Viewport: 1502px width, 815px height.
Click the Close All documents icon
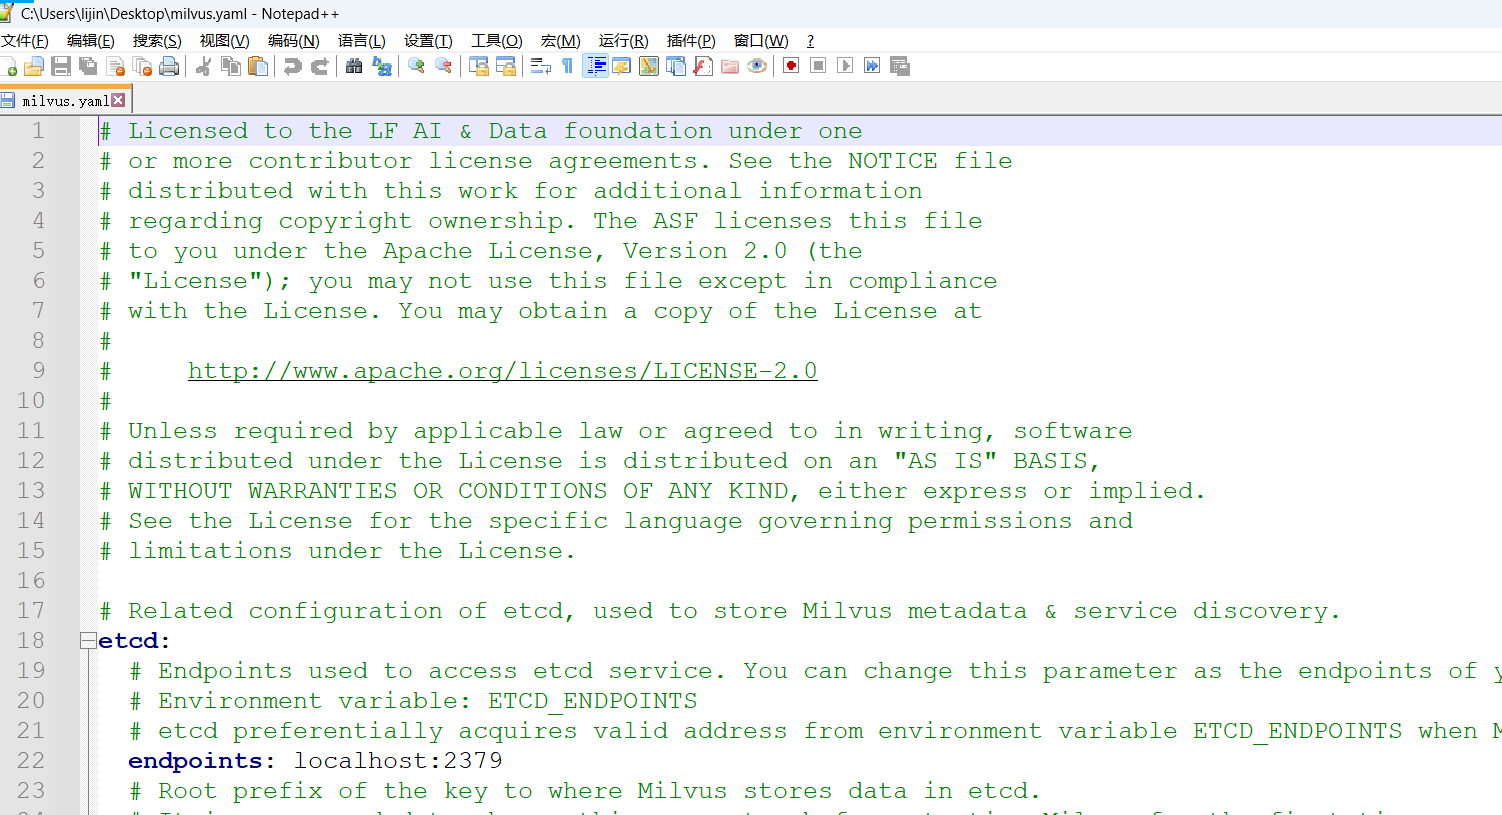point(143,66)
